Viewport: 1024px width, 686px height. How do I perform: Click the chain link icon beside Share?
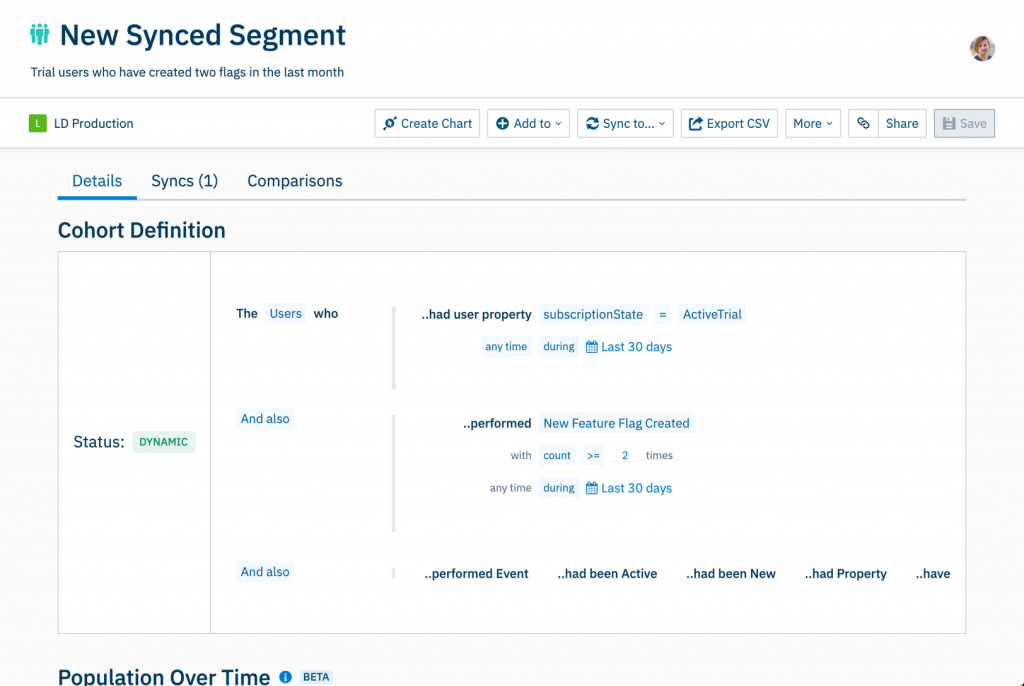coord(863,123)
